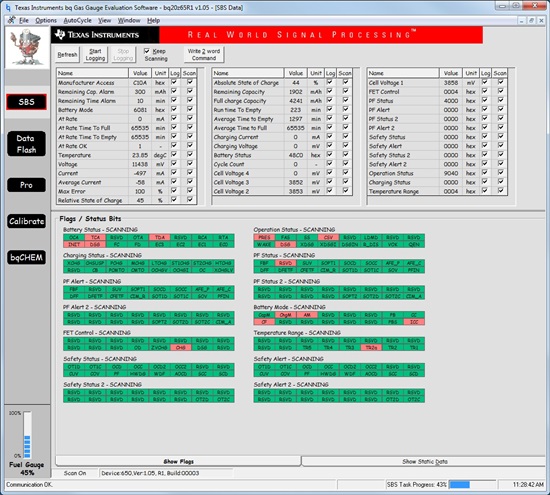Open the AutoCycle menu

(78, 20)
